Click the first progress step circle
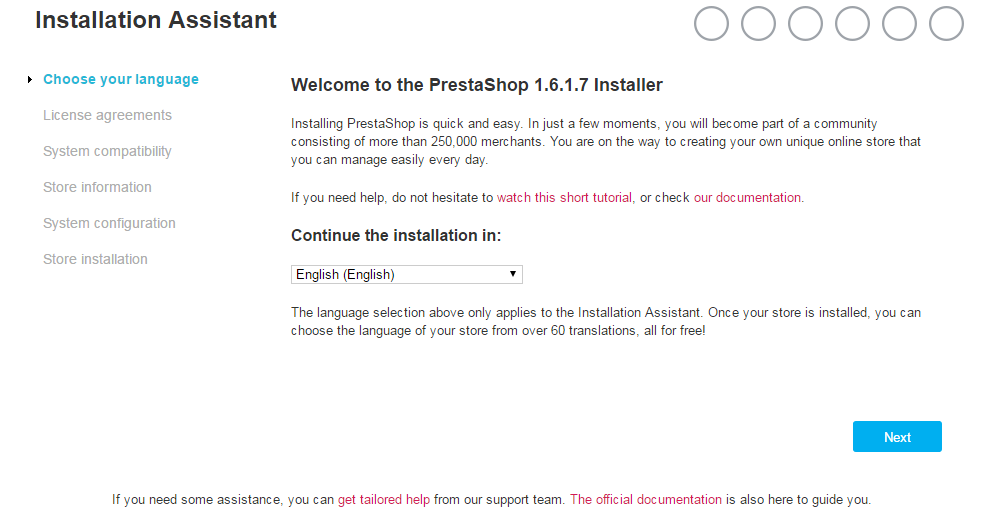 (x=711, y=24)
